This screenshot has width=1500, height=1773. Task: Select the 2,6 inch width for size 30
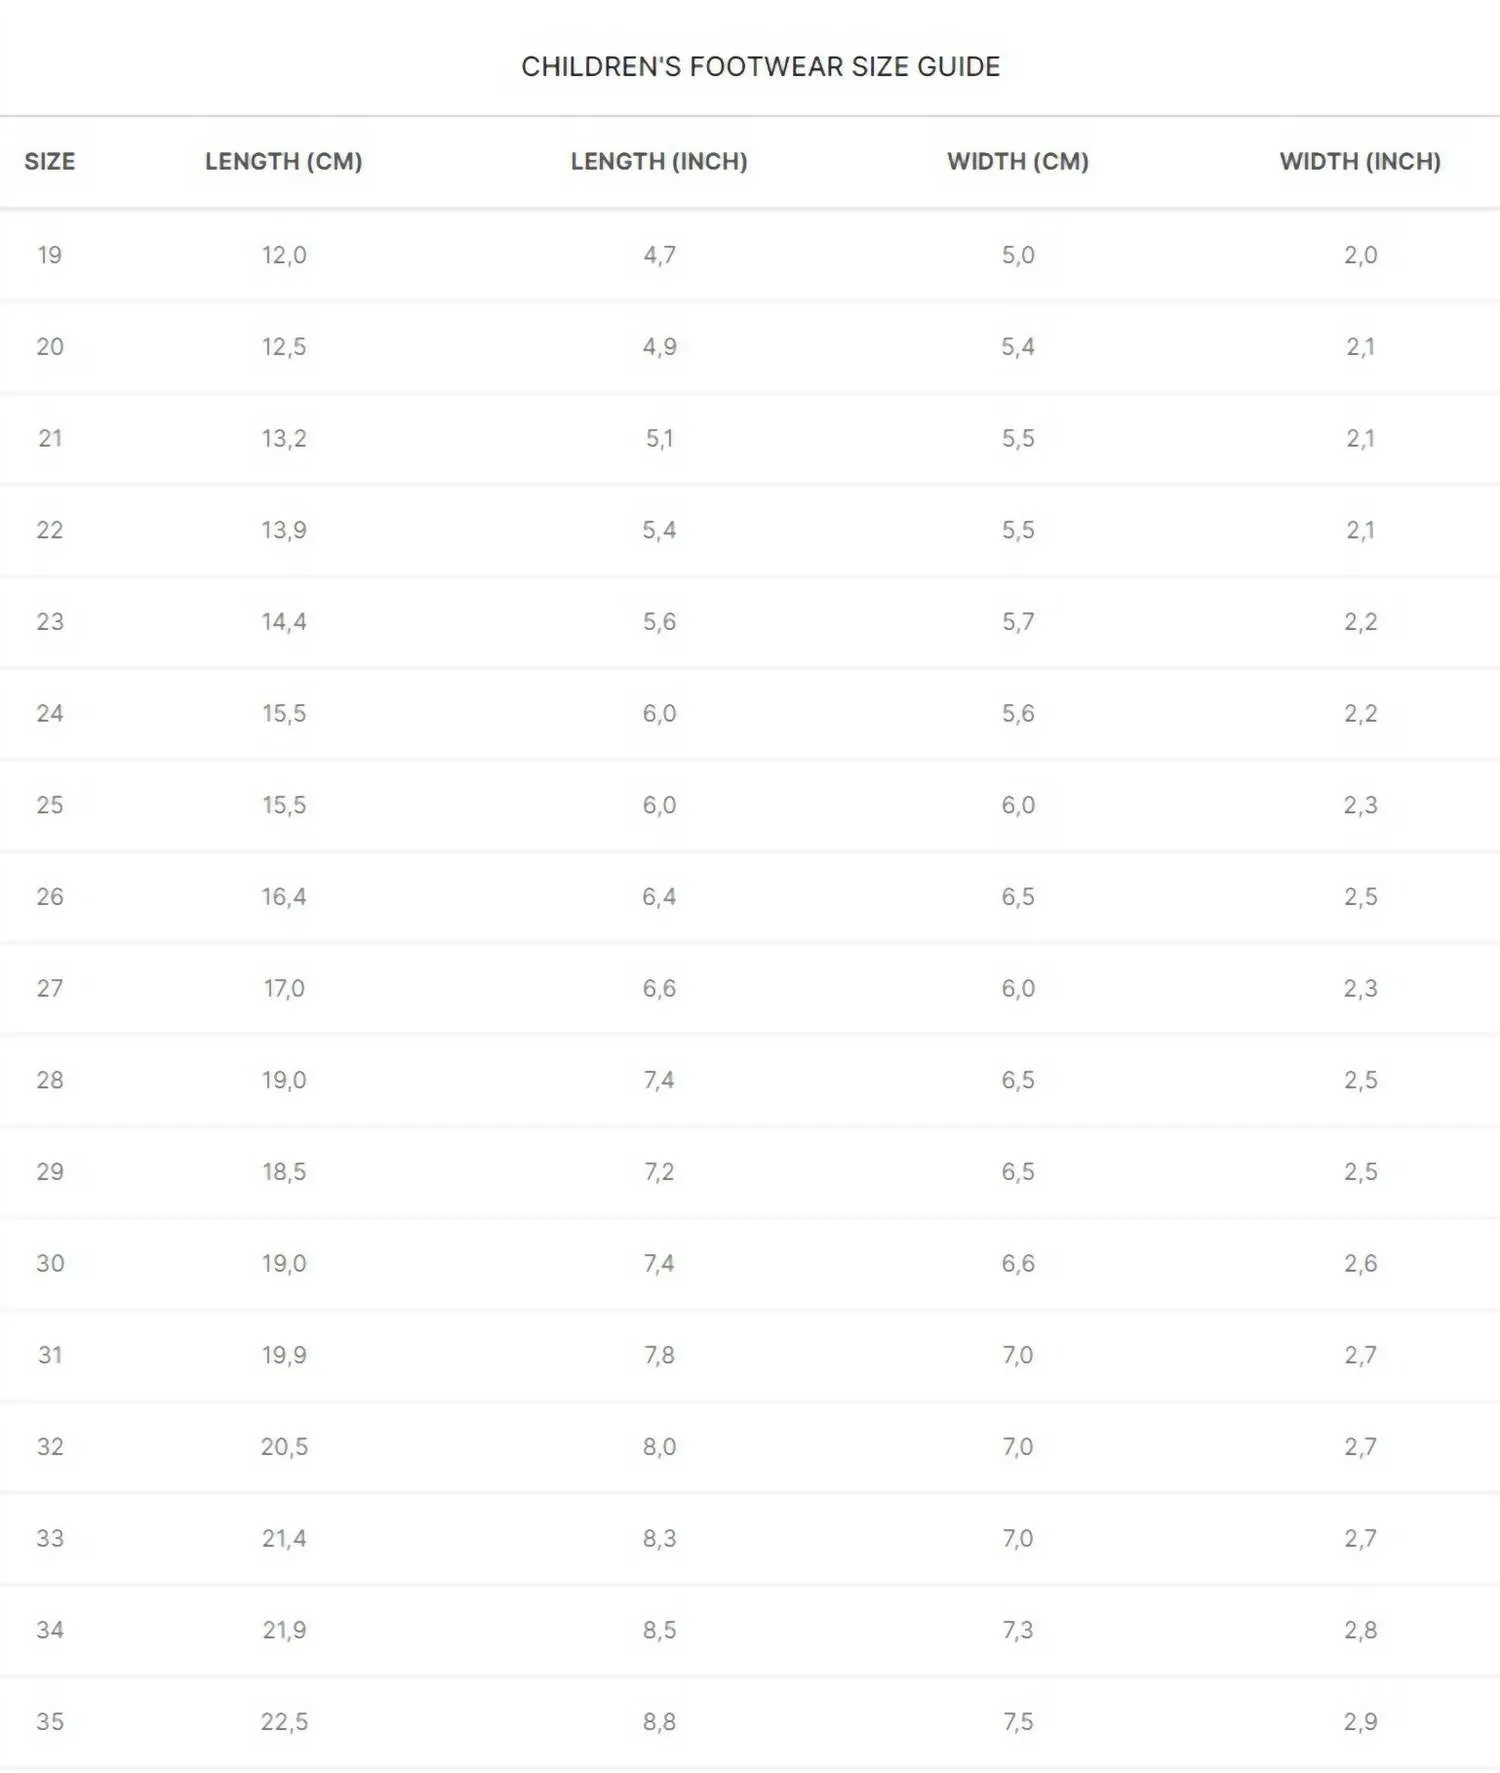(x=1360, y=1264)
